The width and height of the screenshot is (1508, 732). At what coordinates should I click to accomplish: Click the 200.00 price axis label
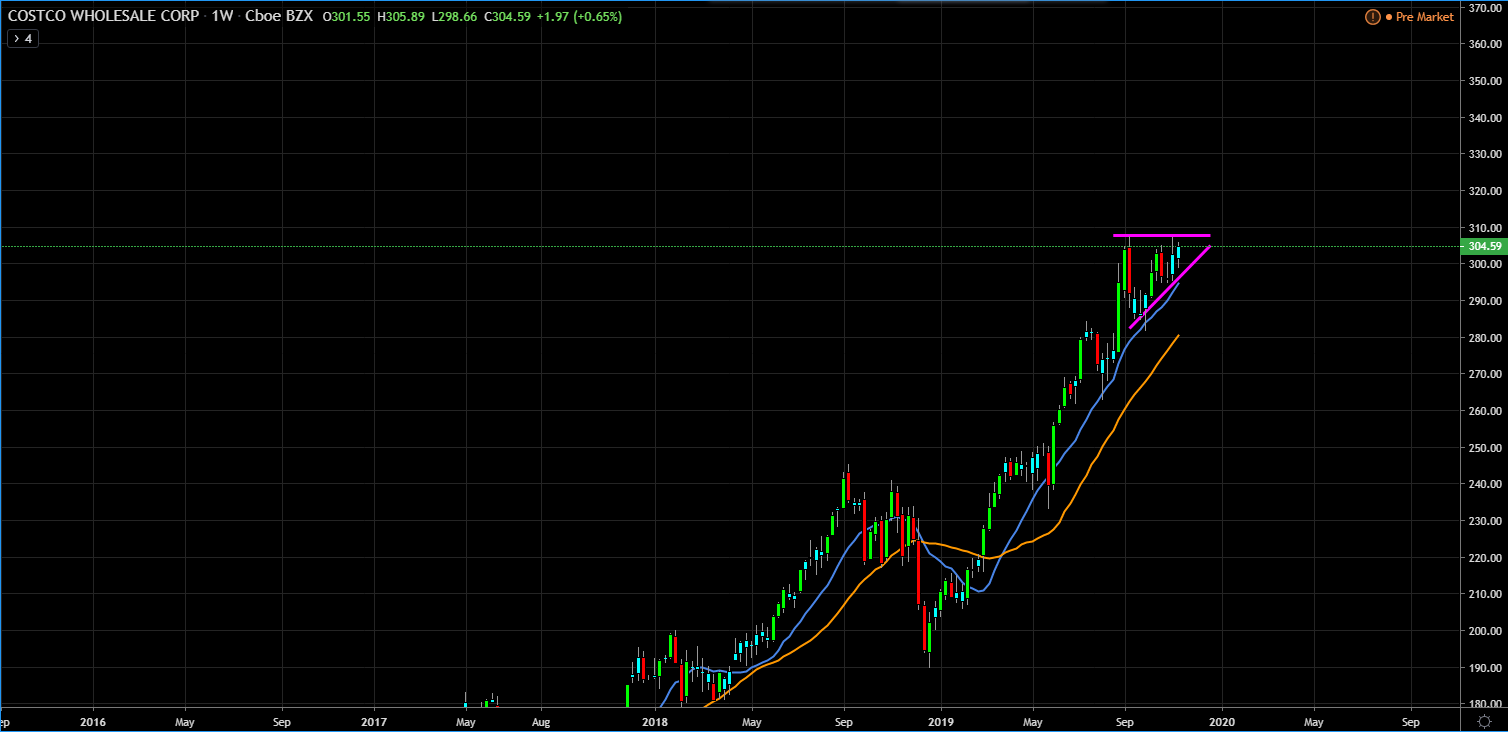click(x=1485, y=631)
